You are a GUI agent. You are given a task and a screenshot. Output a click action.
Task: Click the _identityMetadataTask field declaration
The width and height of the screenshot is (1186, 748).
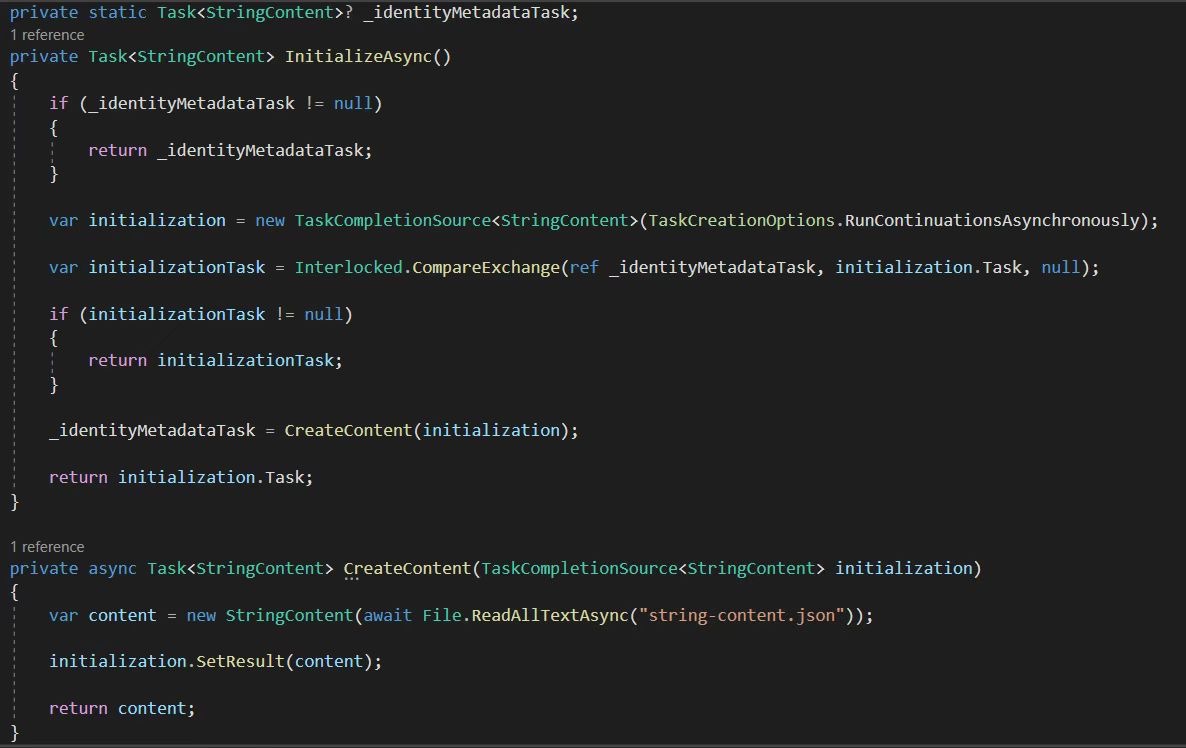click(x=466, y=13)
